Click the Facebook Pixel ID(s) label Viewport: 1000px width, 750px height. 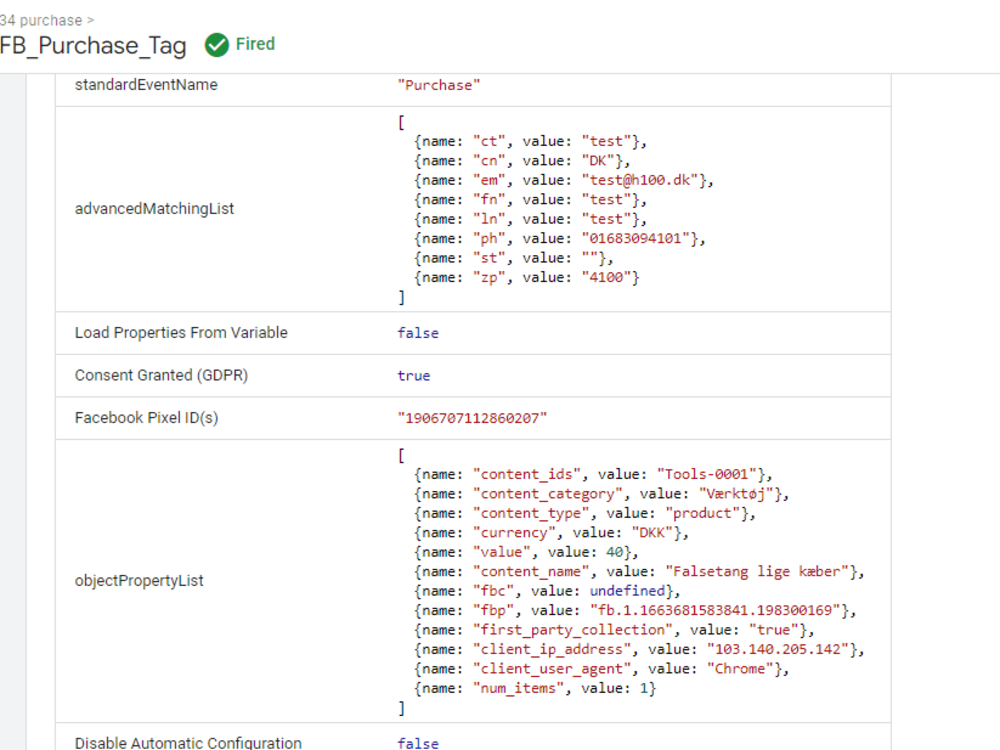click(147, 418)
